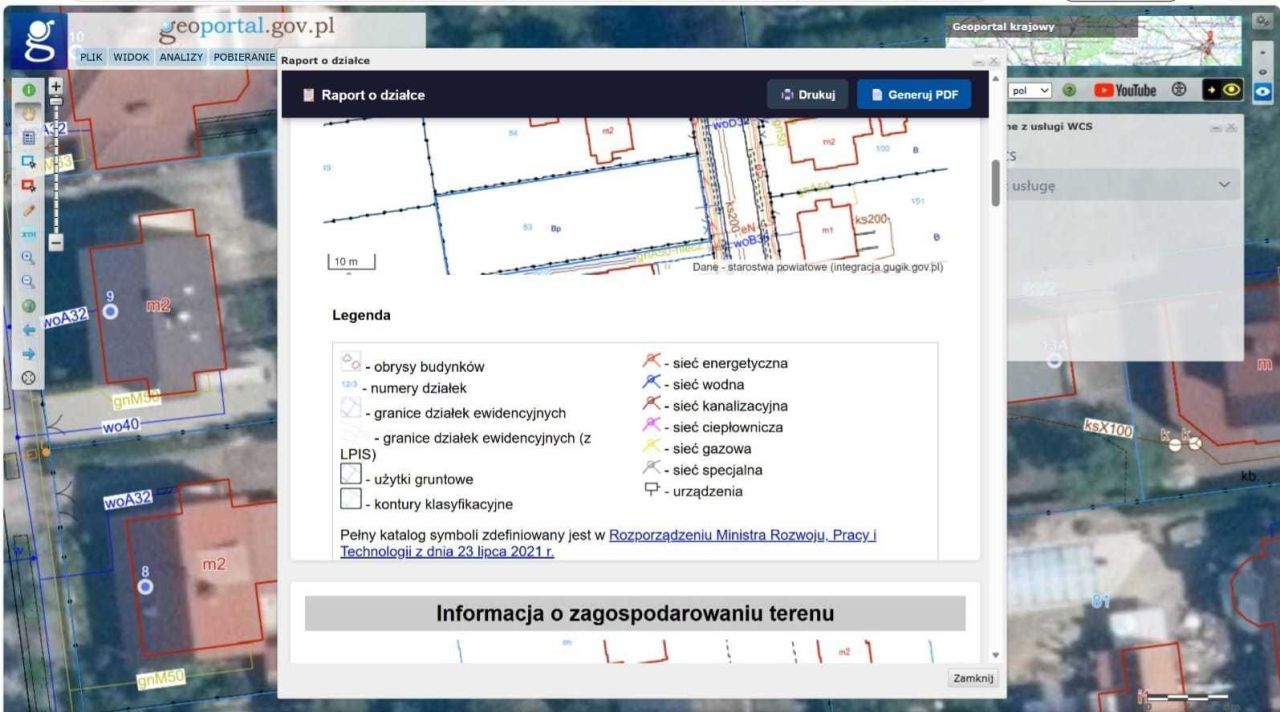Activate the zoom-out magnifier tool

click(29, 282)
